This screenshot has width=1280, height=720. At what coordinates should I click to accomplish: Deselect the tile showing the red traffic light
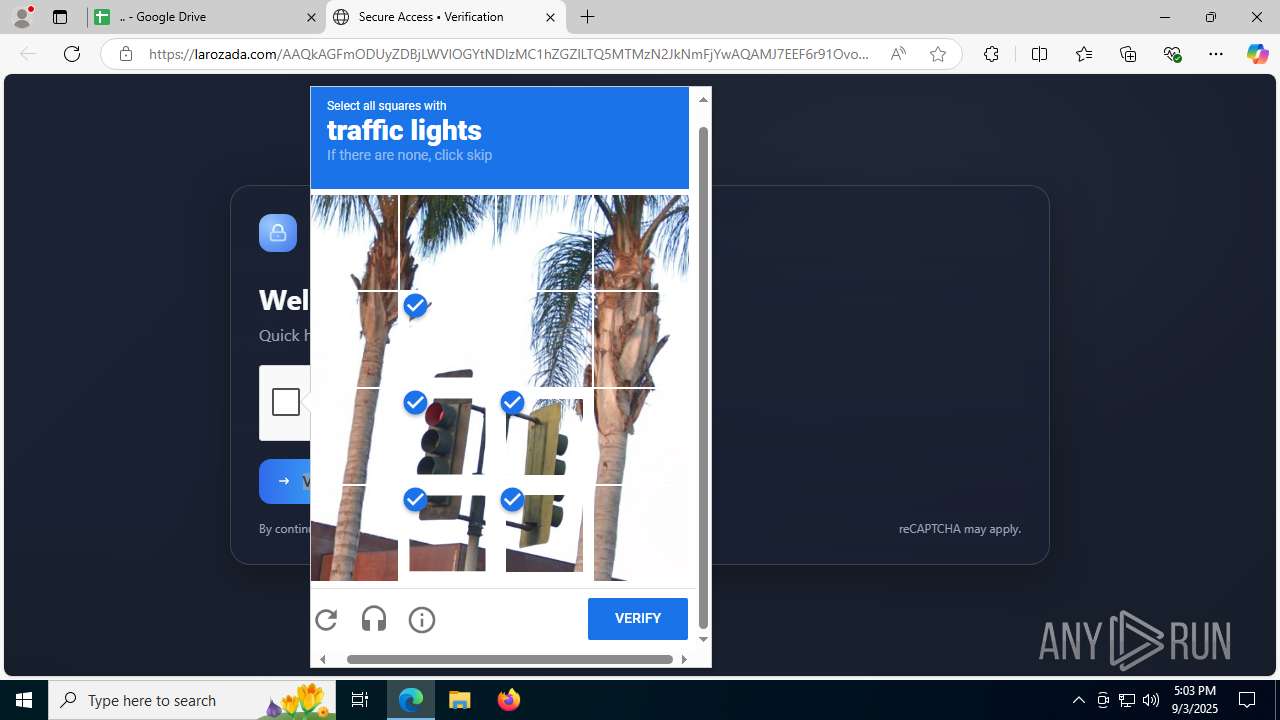point(447,436)
